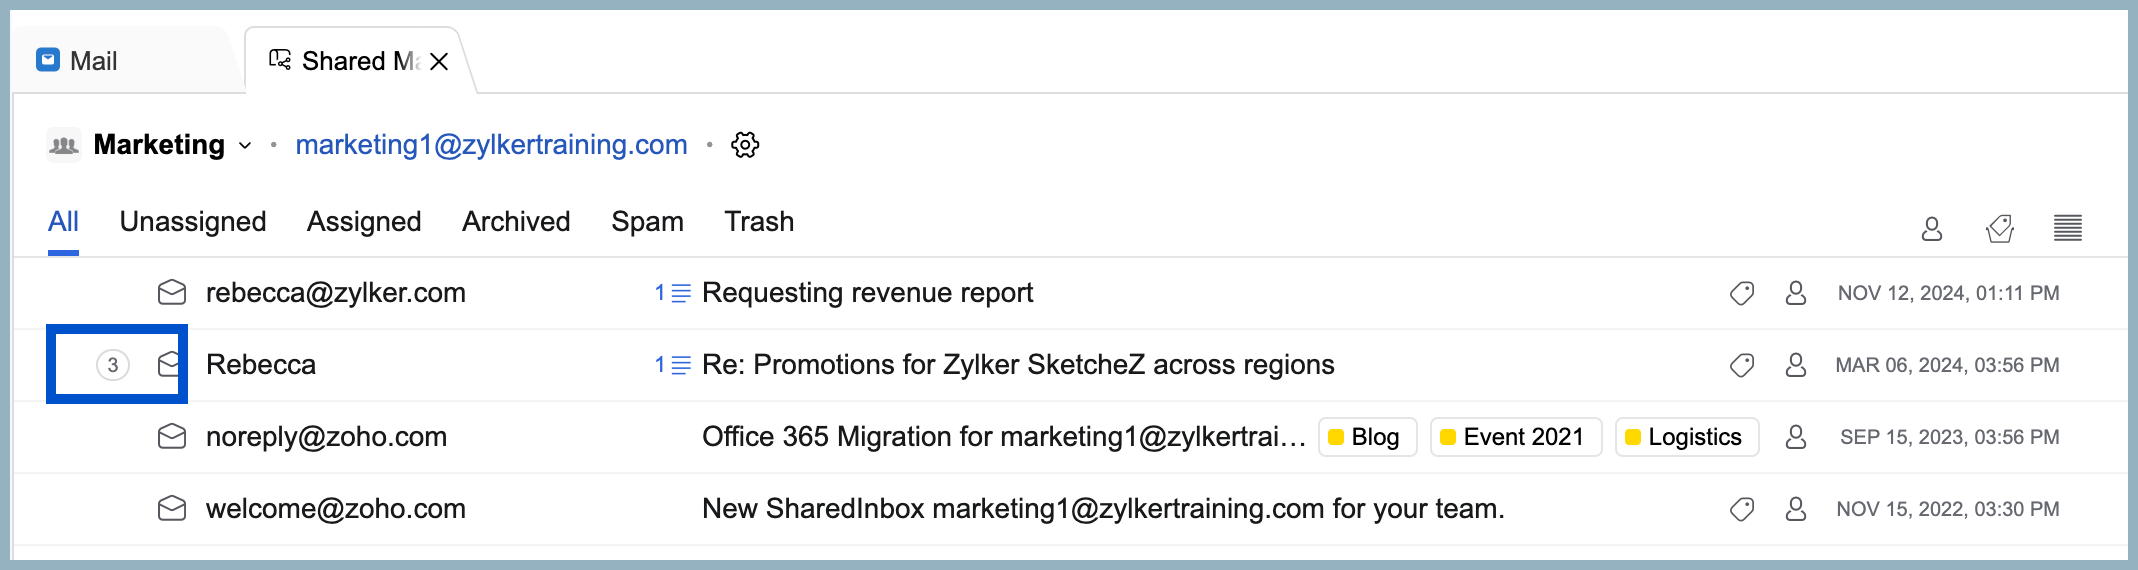Expand comments on Requesting revenue report
Screen dimensions: 2138x570
pyautogui.click(x=672, y=293)
